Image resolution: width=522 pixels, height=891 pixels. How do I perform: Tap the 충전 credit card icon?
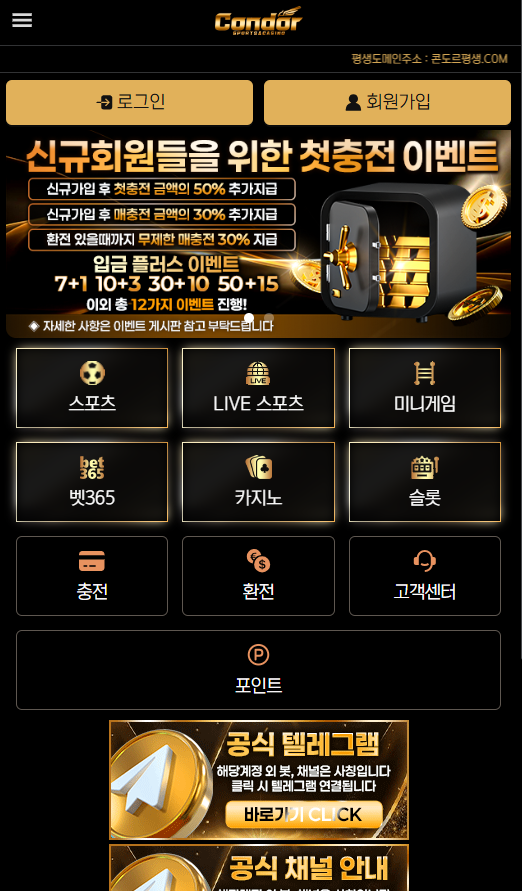[x=91, y=561]
